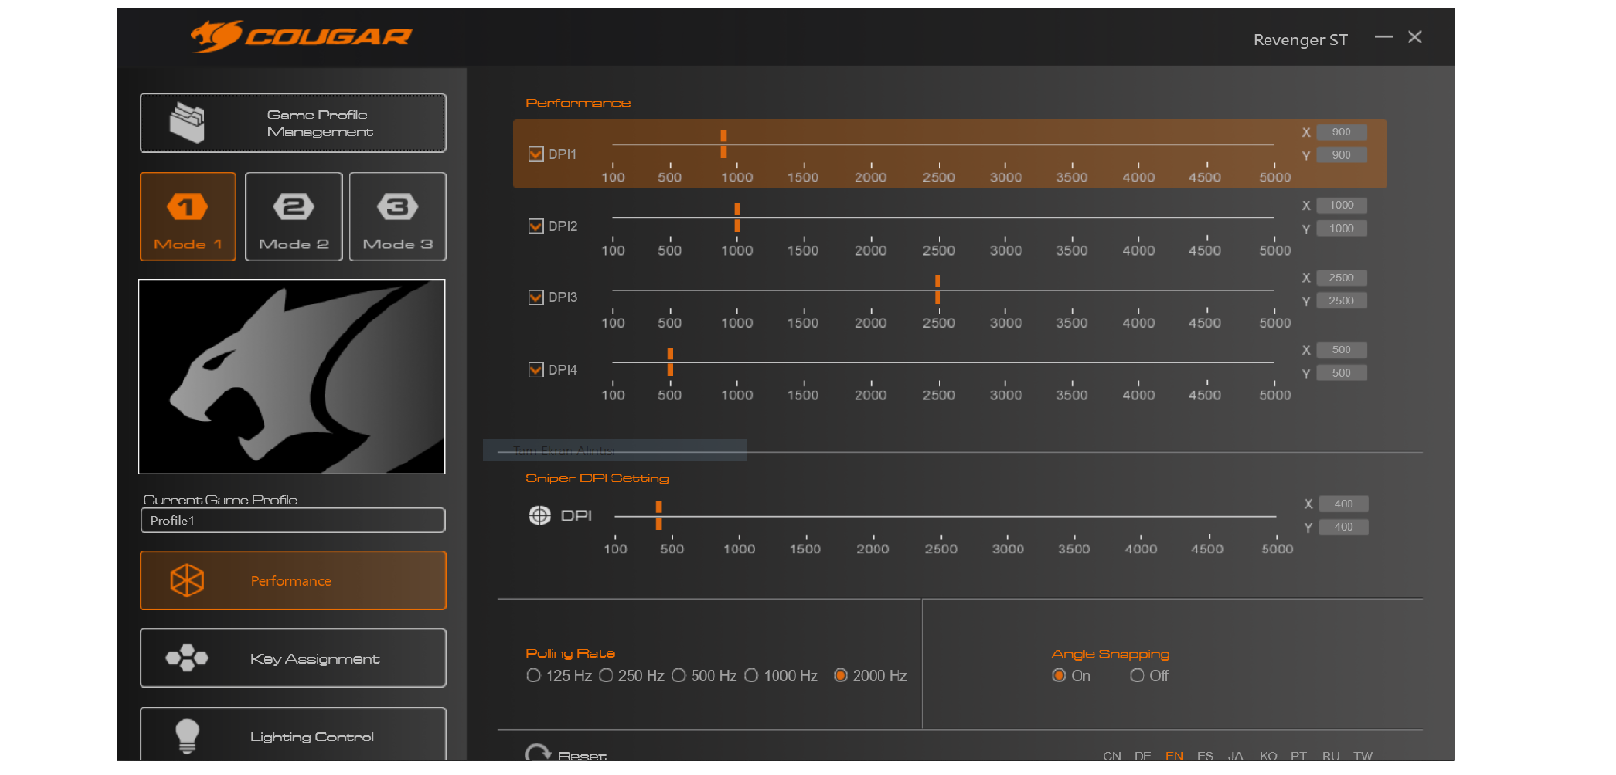
Task: Toggle the DPI1 checkbox
Action: coord(536,154)
